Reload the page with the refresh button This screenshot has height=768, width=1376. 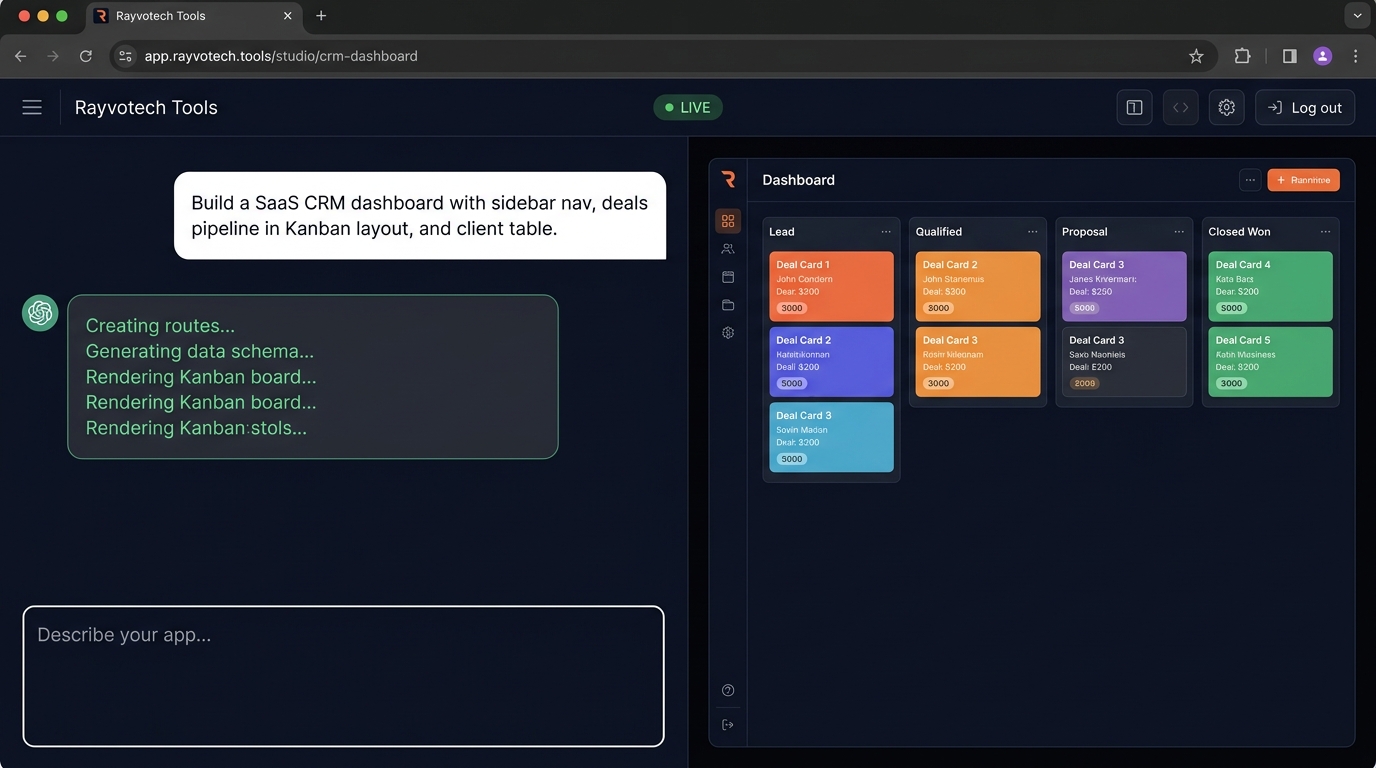pyautogui.click(x=86, y=56)
